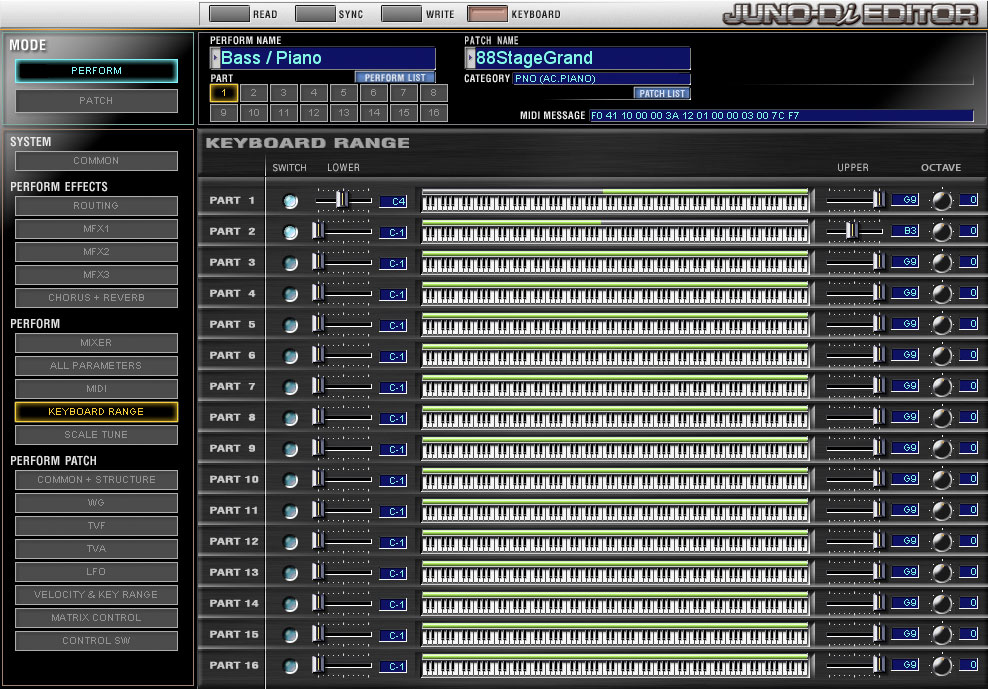Turn the Part 9 octave knob
Image resolution: width=988 pixels, height=689 pixels.
[941, 448]
